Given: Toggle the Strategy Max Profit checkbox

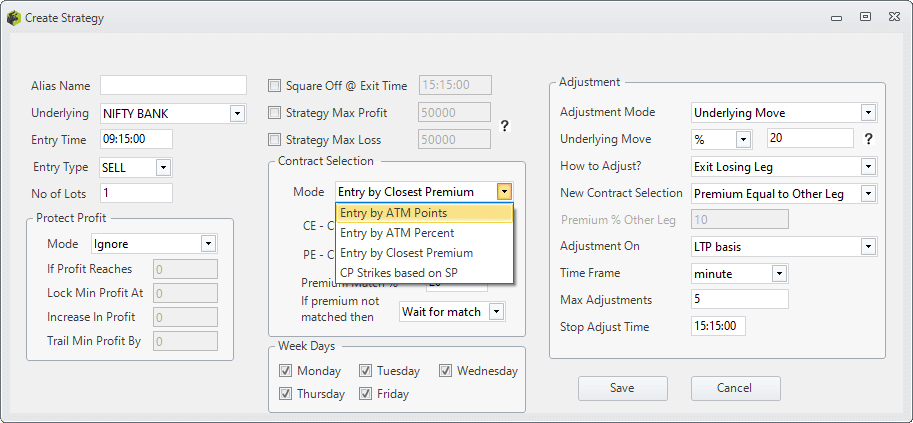Looking at the screenshot, I should (x=274, y=112).
